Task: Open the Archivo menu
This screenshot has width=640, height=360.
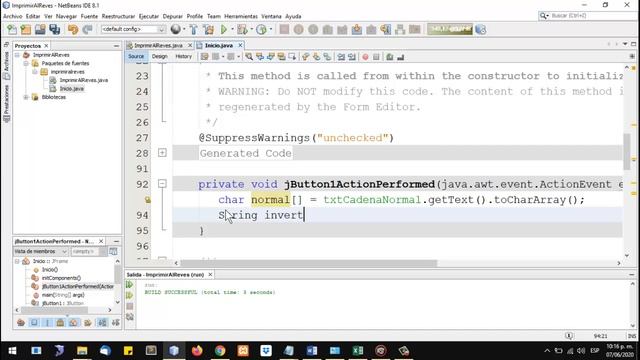Action: coord(13,16)
